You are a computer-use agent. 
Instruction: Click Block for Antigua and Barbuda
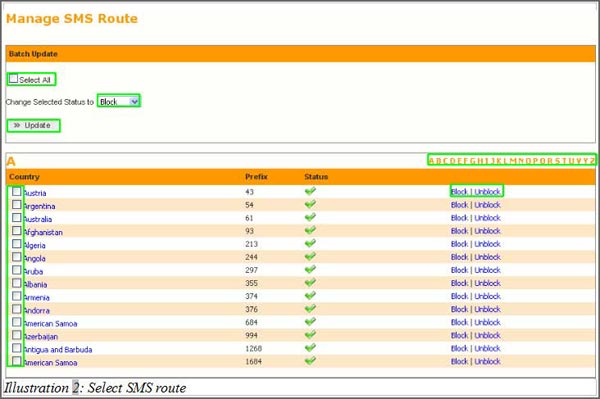point(459,348)
